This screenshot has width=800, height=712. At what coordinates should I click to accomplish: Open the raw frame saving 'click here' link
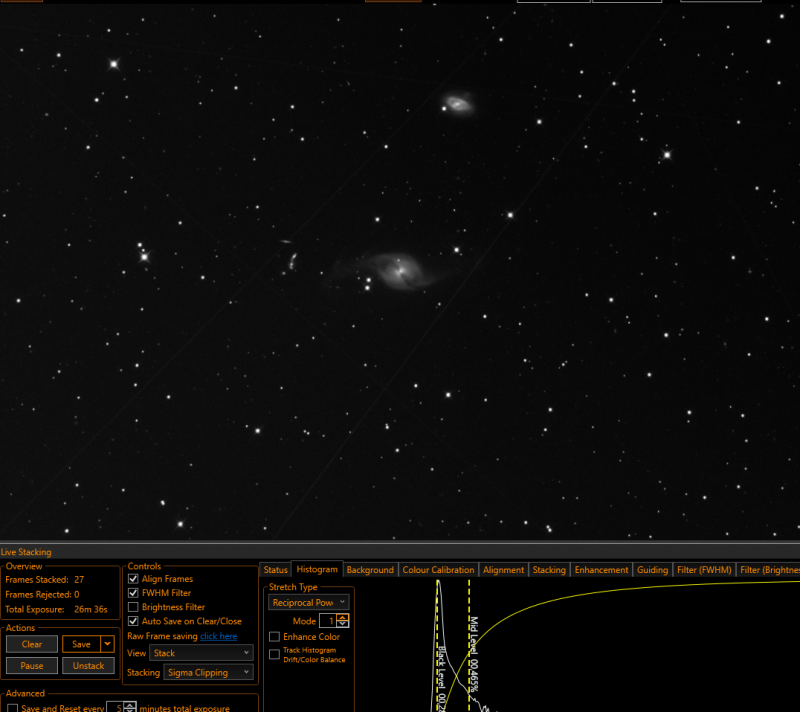218,636
